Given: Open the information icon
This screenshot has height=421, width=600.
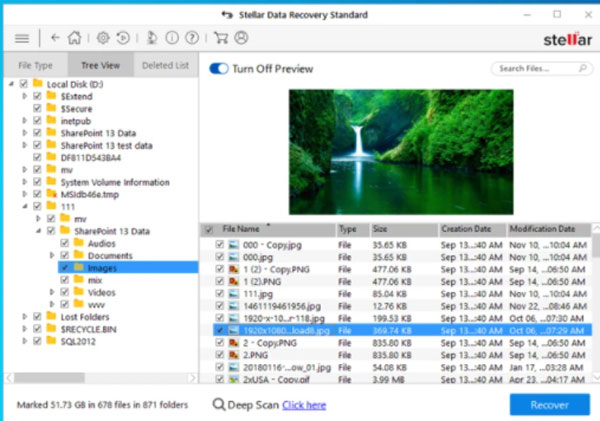Looking at the screenshot, I should point(172,38).
